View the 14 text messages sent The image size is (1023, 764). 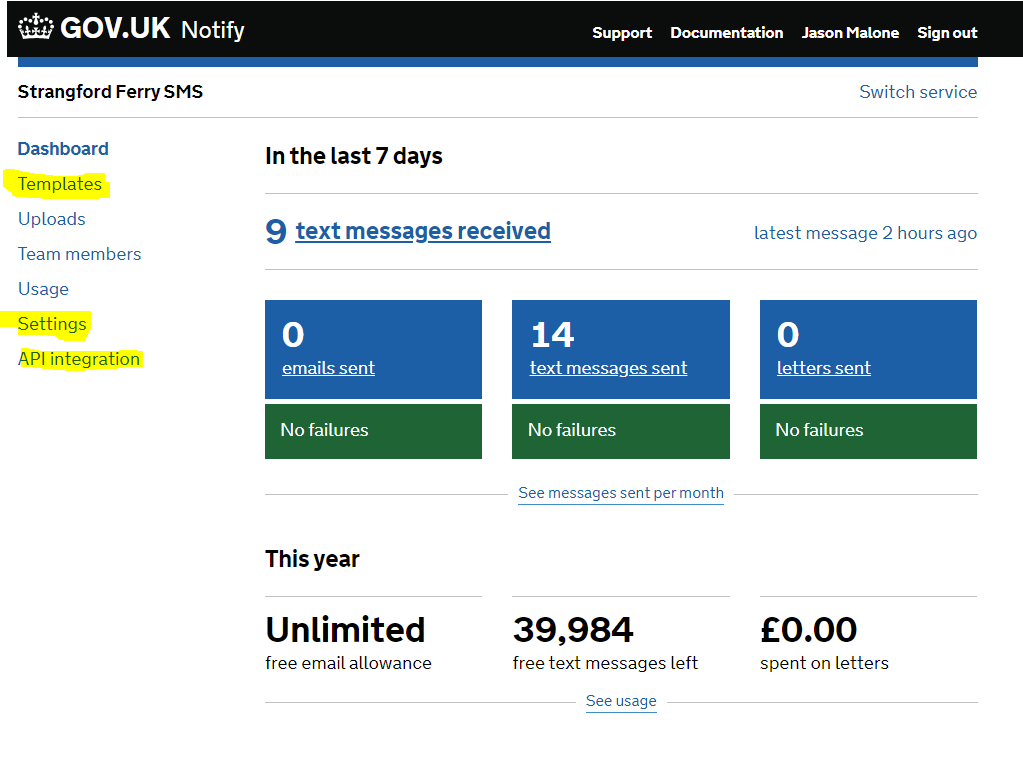pos(607,368)
